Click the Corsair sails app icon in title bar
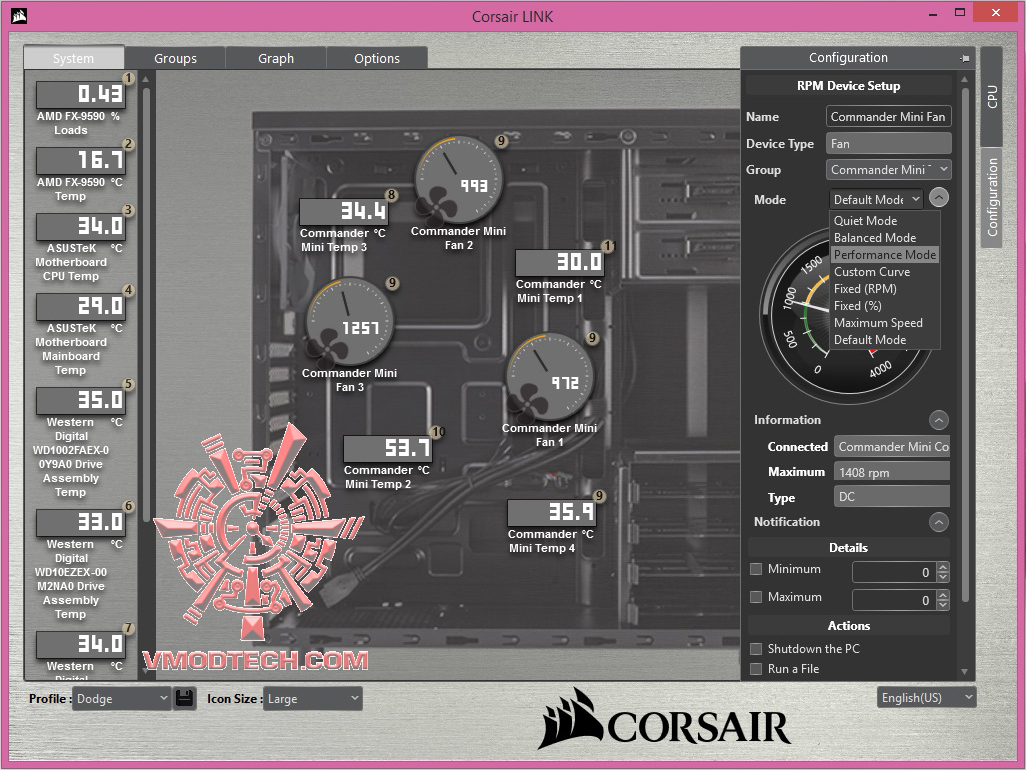 [x=19, y=16]
